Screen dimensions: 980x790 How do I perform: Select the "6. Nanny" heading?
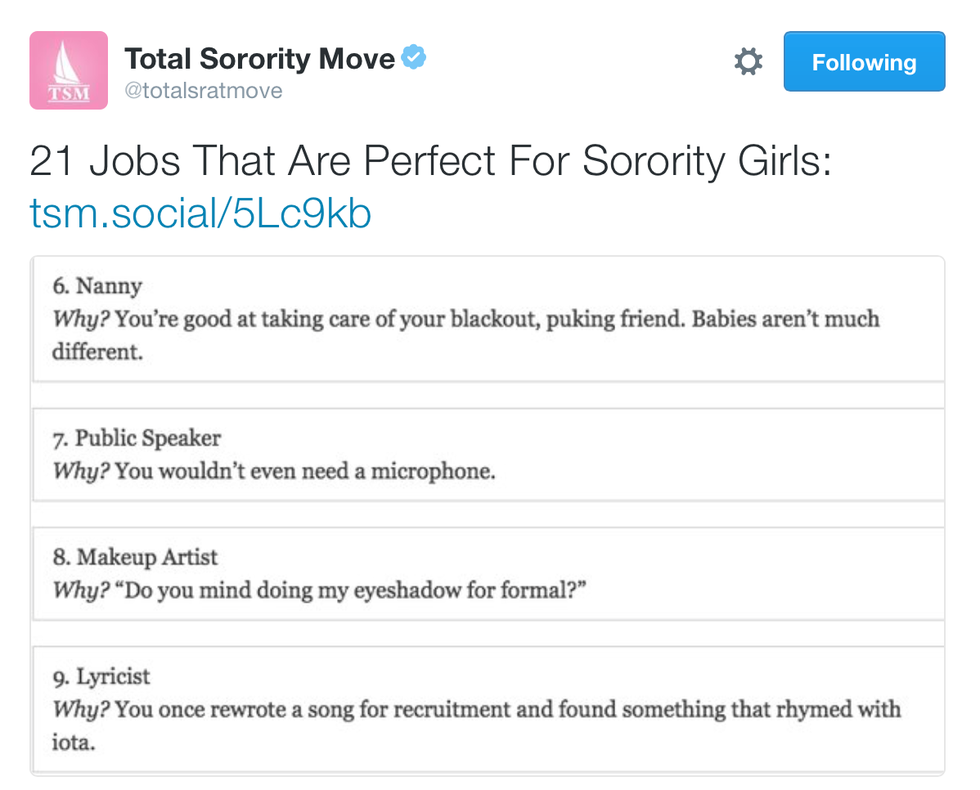pos(97,286)
